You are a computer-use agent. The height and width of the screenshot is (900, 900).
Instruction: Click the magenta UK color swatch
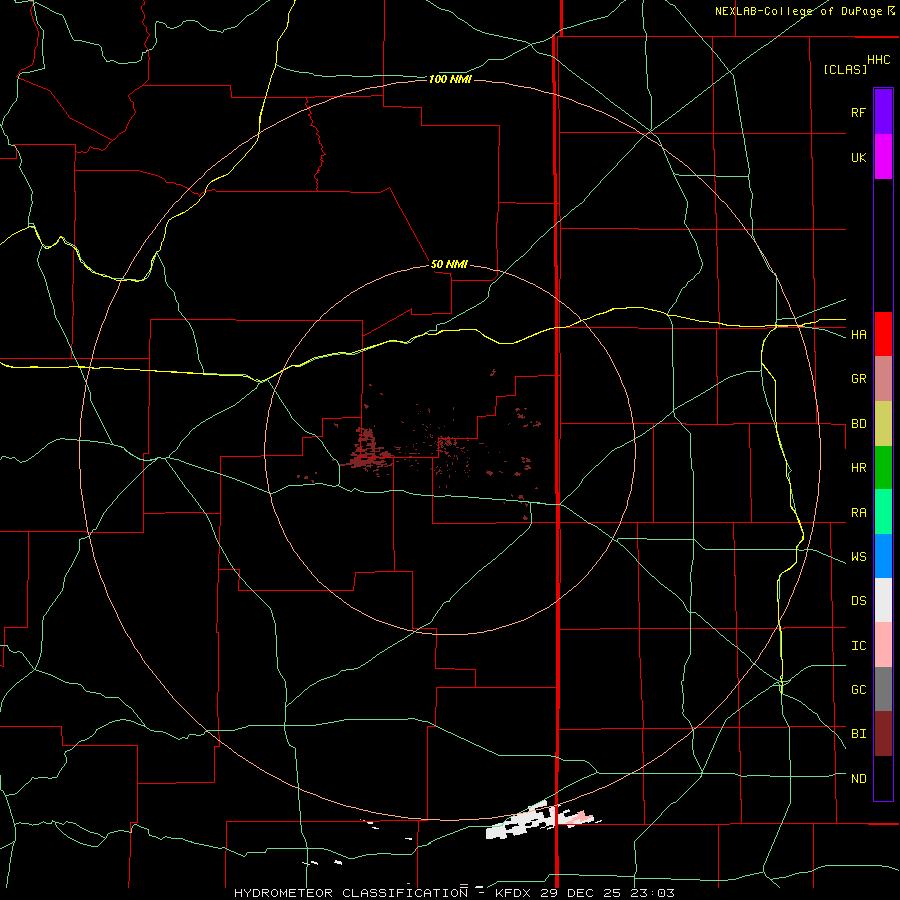[x=883, y=157]
